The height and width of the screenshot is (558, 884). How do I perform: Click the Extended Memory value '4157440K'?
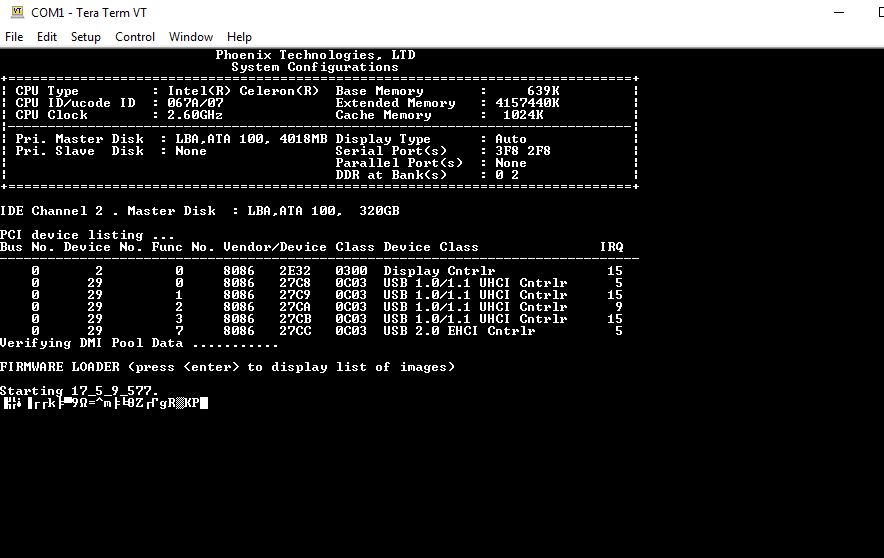[x=527, y=103]
